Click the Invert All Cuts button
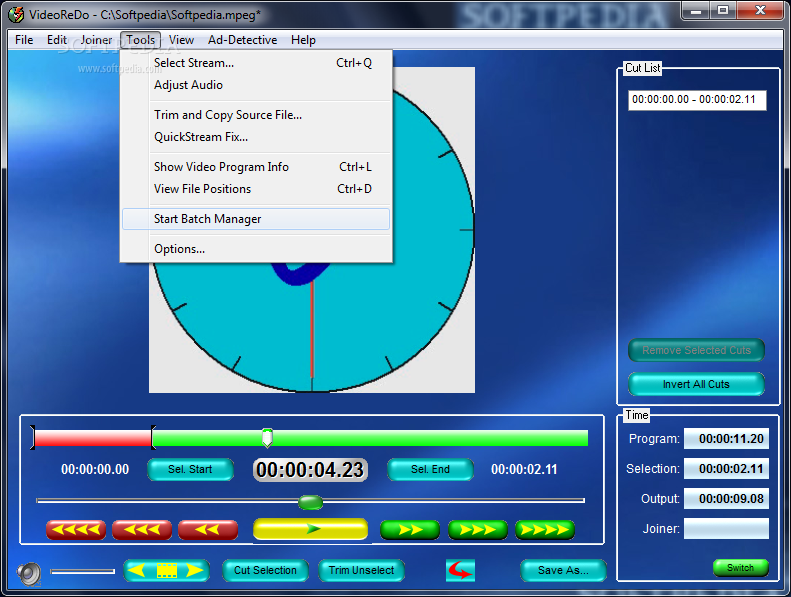Viewport: 791px width, 597px height. 696,384
